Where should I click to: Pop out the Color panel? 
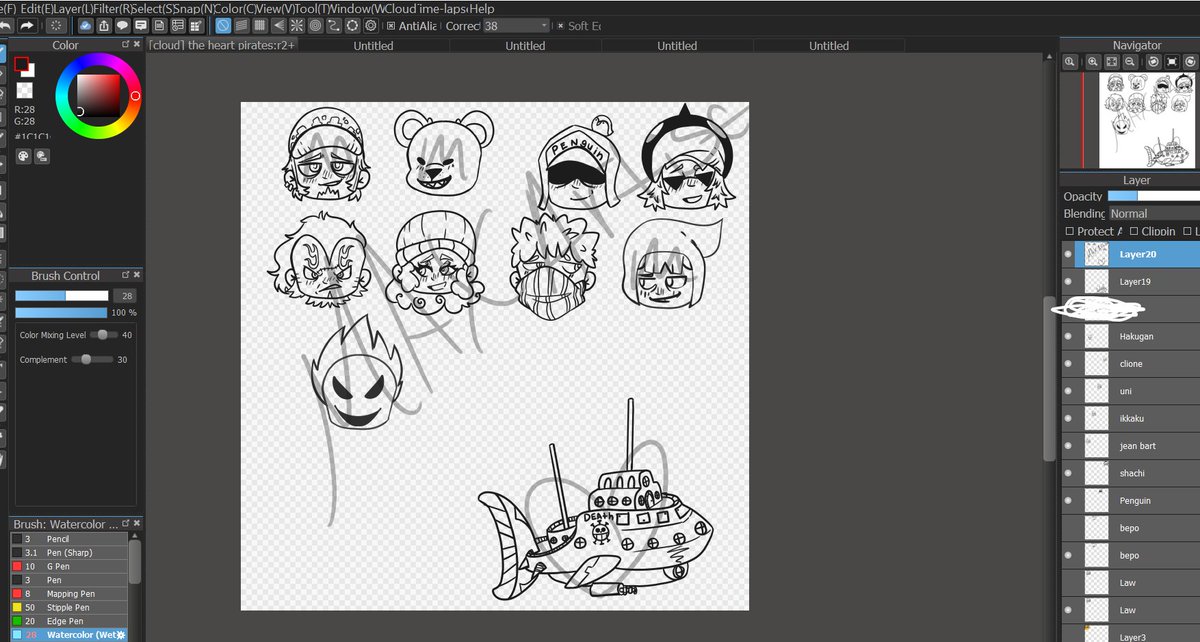click(125, 45)
